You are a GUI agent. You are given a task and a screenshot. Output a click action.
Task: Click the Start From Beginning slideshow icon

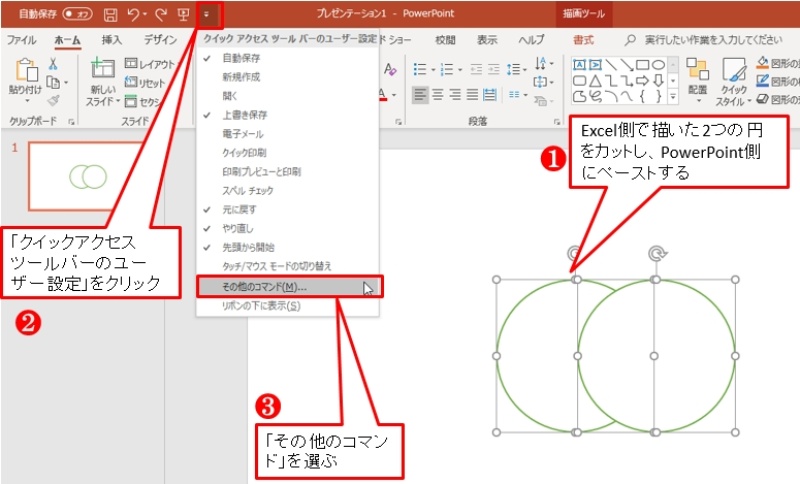[182, 15]
